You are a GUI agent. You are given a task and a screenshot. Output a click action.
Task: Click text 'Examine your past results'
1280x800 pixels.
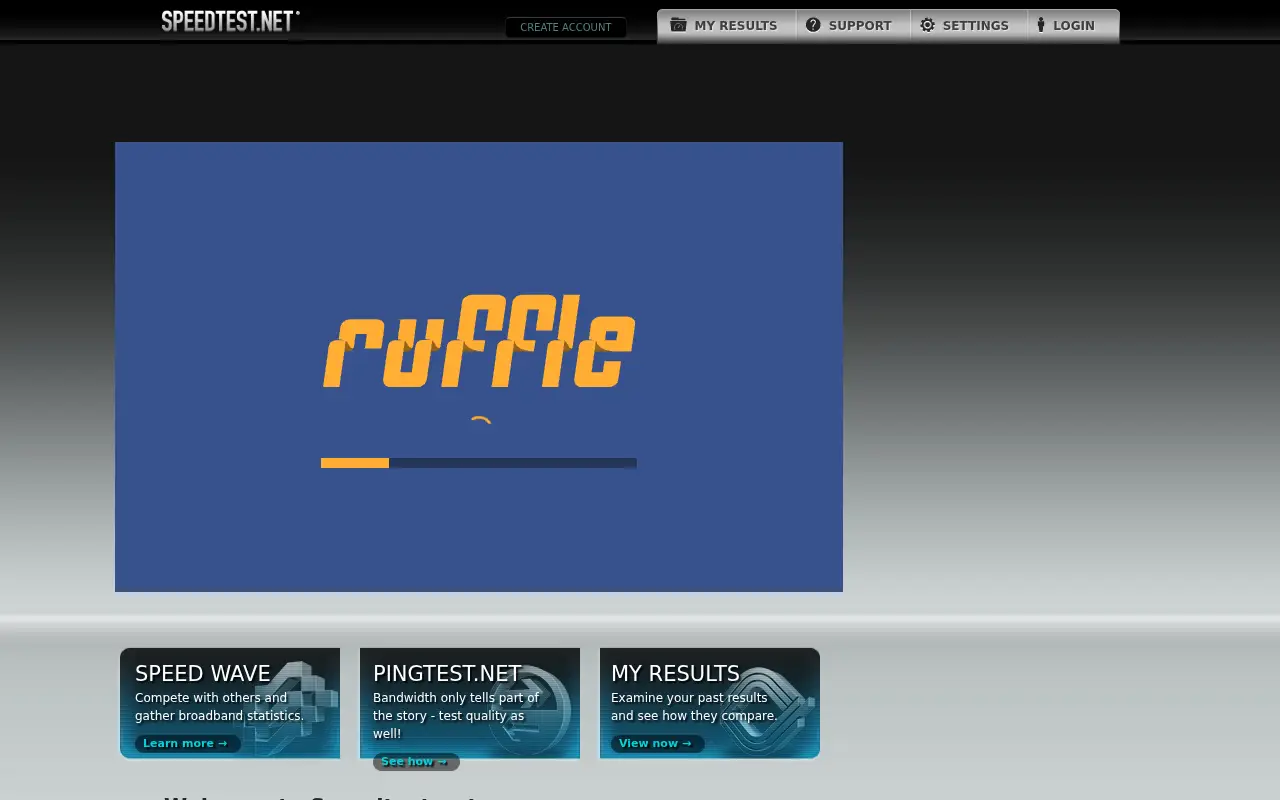click(689, 698)
